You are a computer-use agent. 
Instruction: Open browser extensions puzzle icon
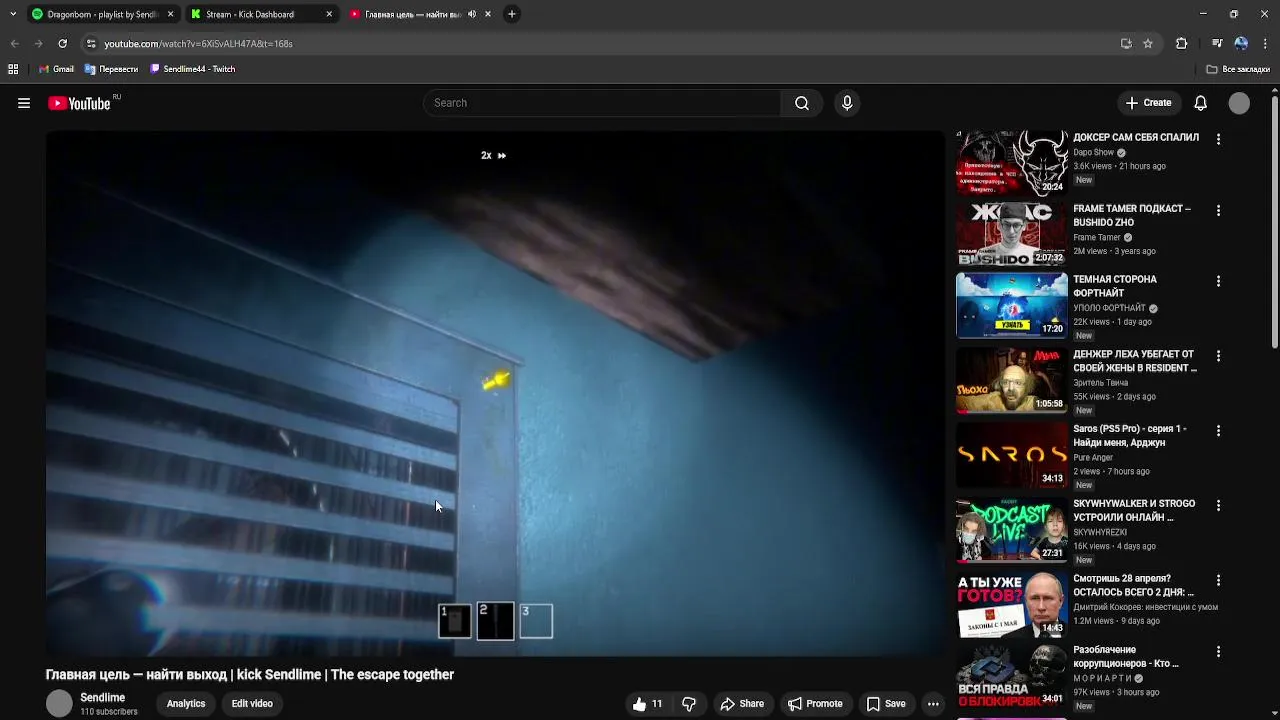pyautogui.click(x=1181, y=44)
